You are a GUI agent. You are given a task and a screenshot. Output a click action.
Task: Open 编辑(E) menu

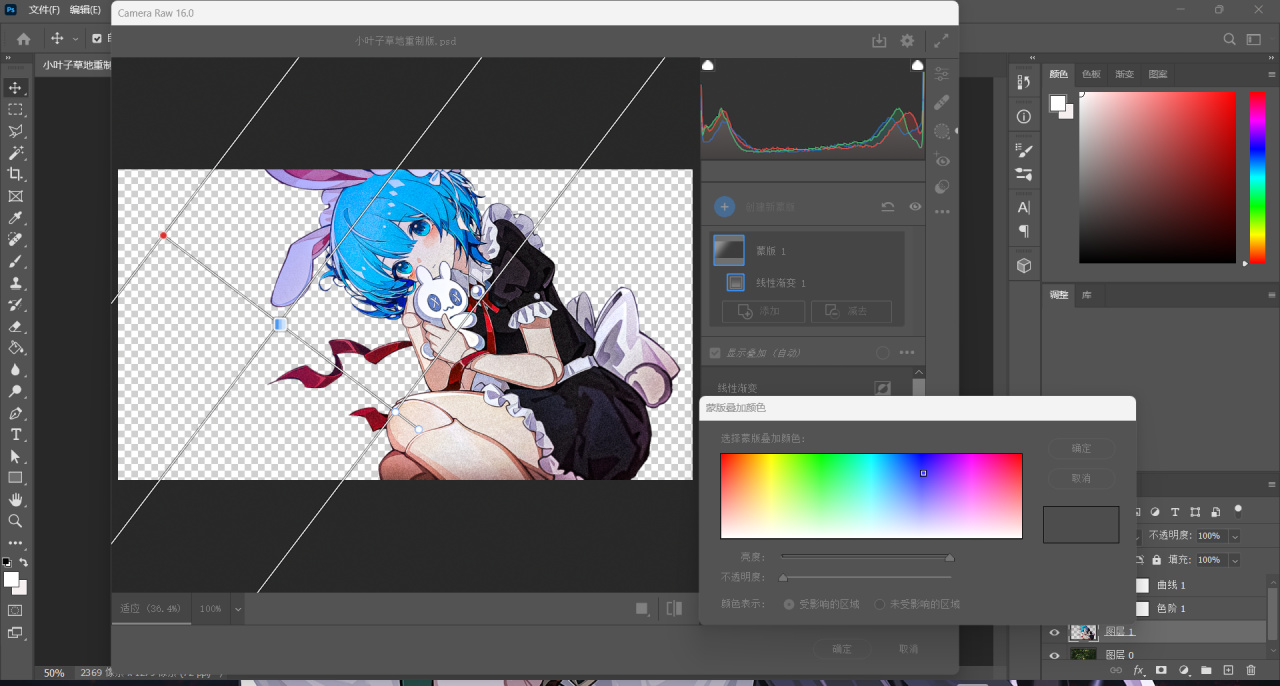coord(85,9)
